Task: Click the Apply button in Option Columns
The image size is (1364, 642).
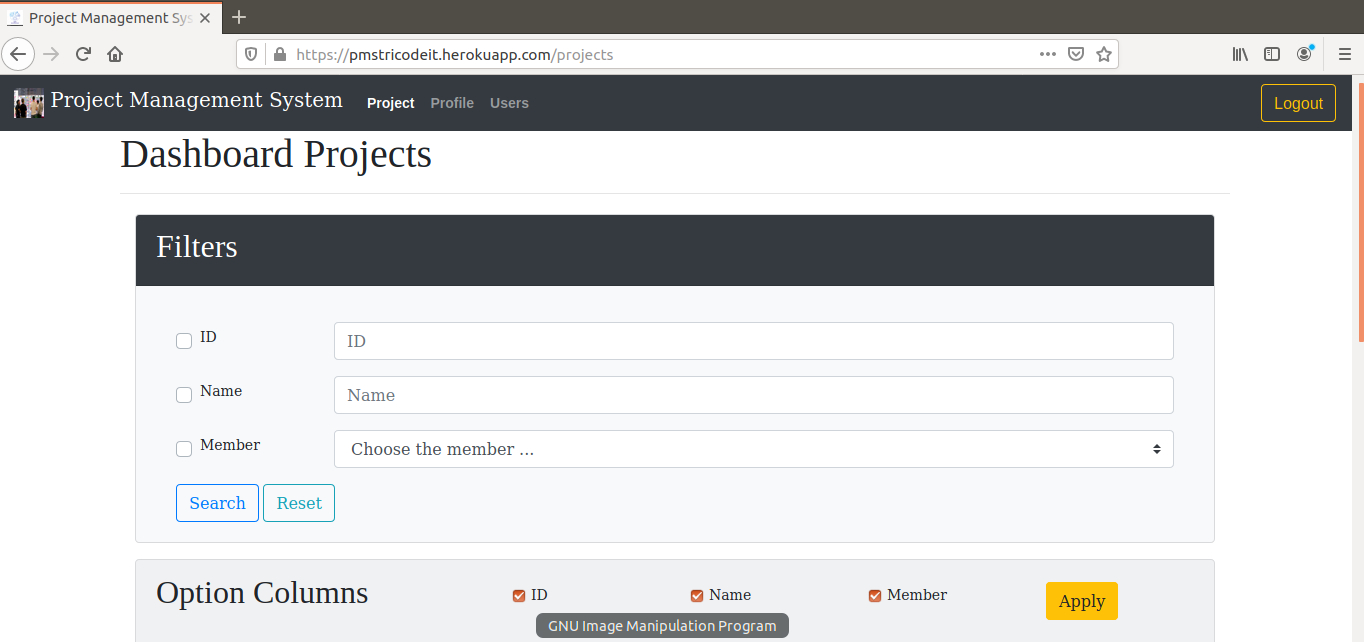Action: point(1081,600)
